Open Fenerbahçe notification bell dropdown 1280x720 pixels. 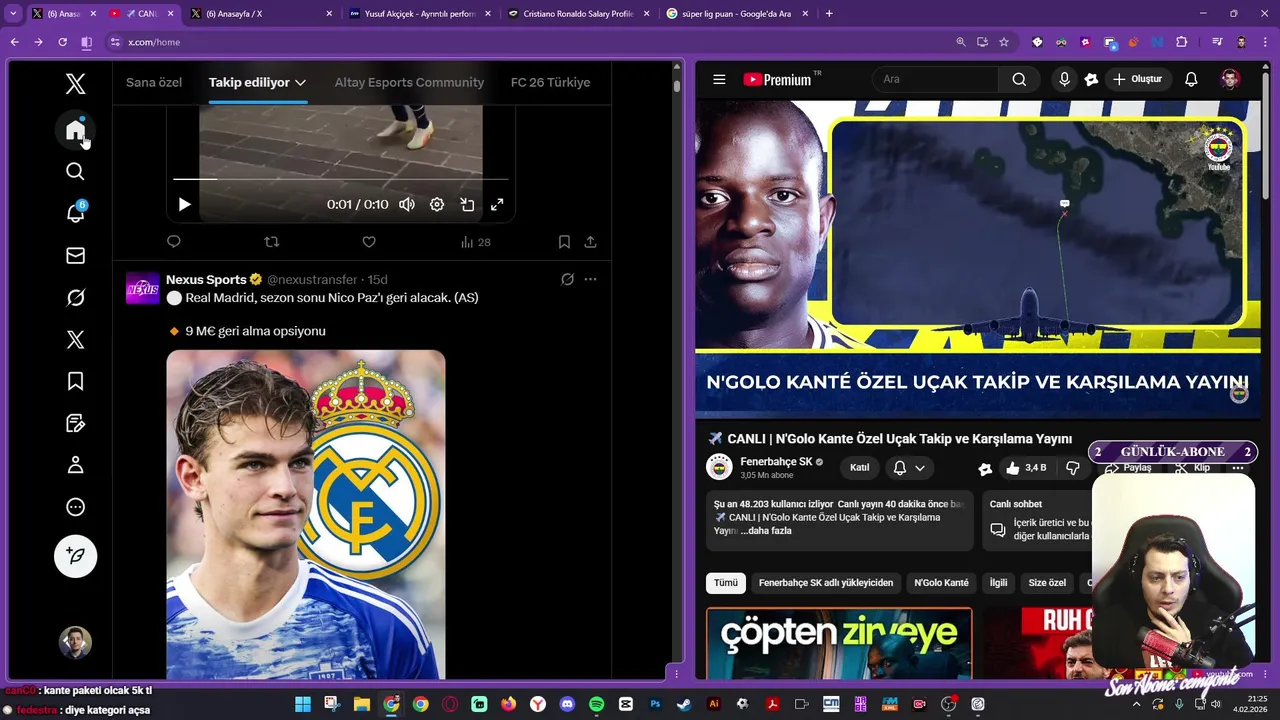(909, 467)
